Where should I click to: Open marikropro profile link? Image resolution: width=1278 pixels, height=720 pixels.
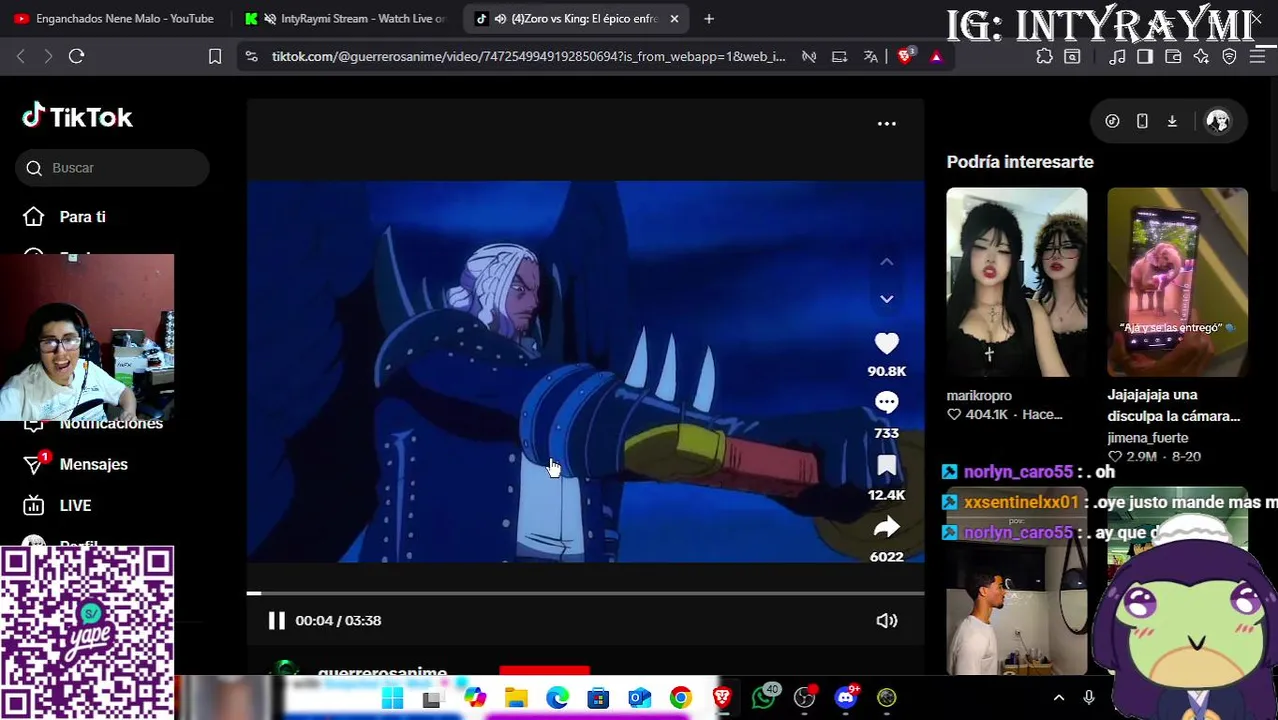tap(979, 396)
